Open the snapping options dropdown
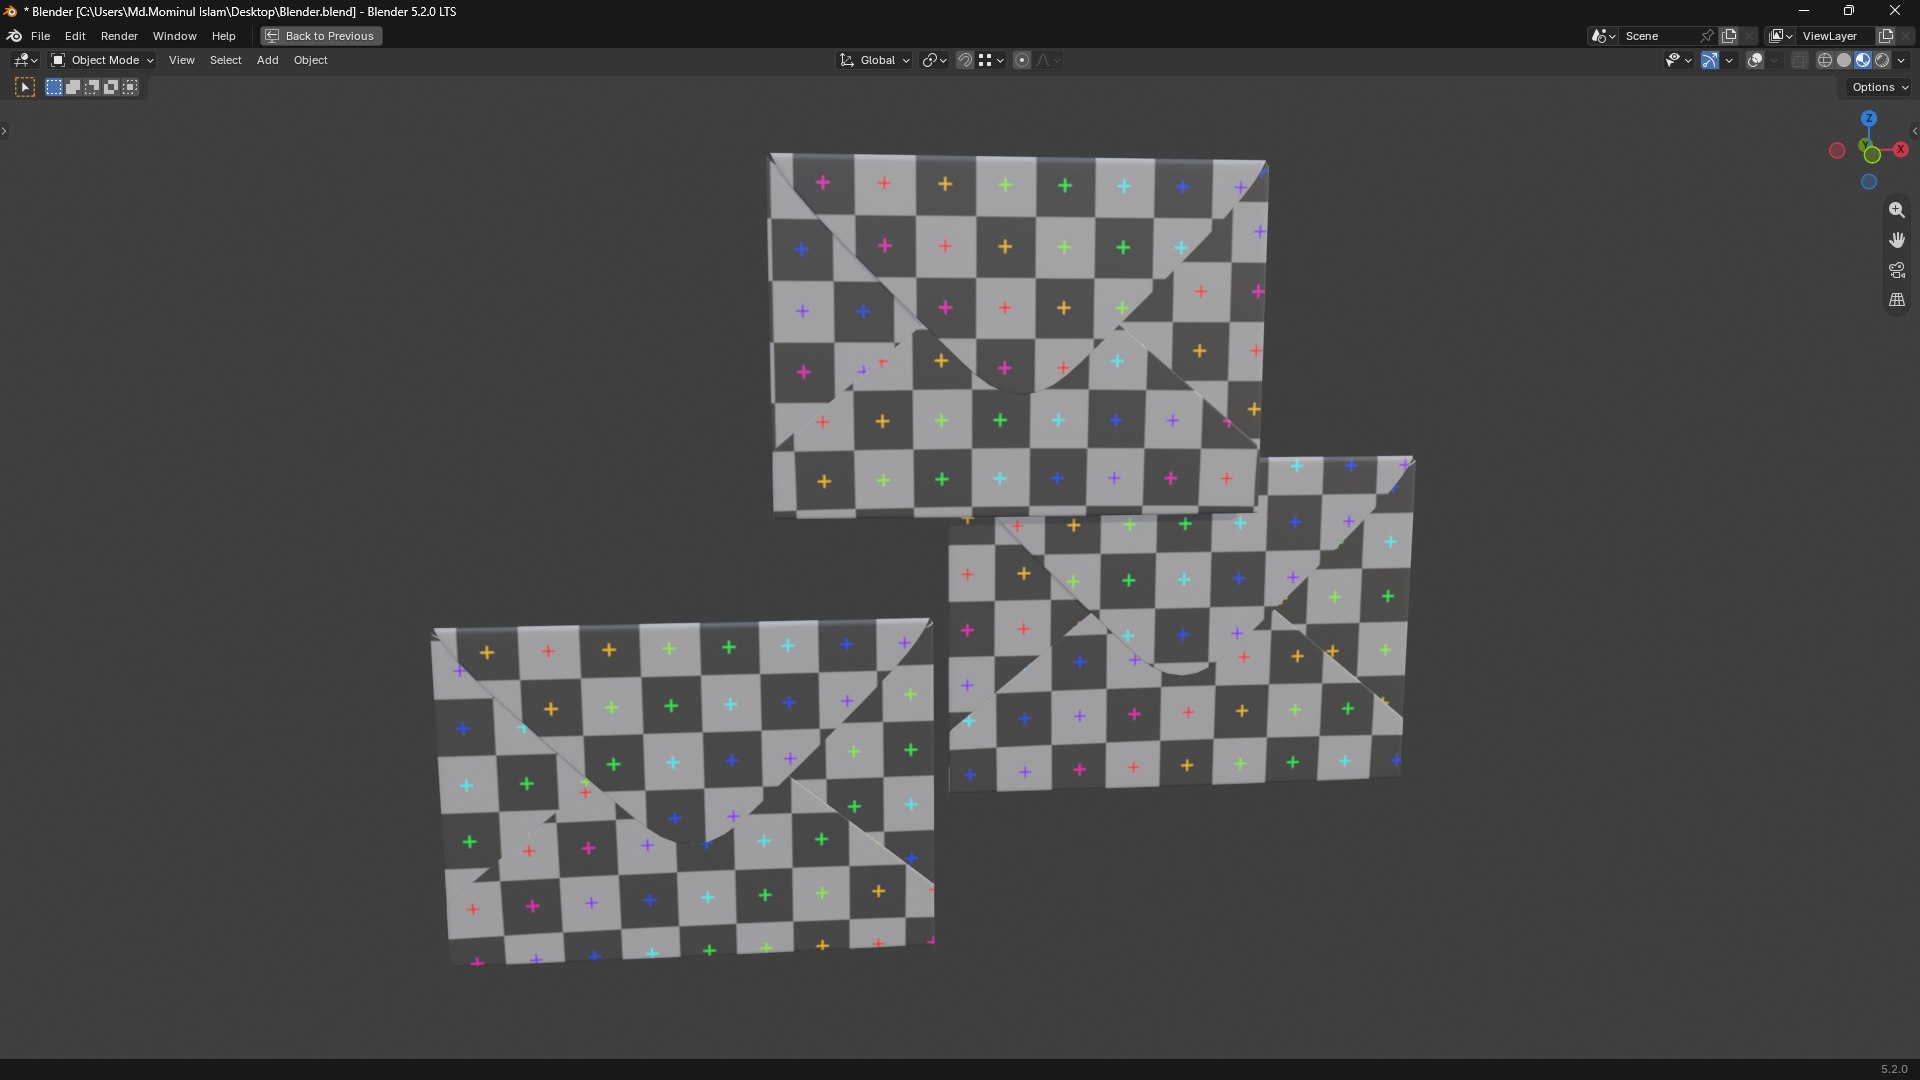This screenshot has width=1920, height=1080. coord(992,61)
